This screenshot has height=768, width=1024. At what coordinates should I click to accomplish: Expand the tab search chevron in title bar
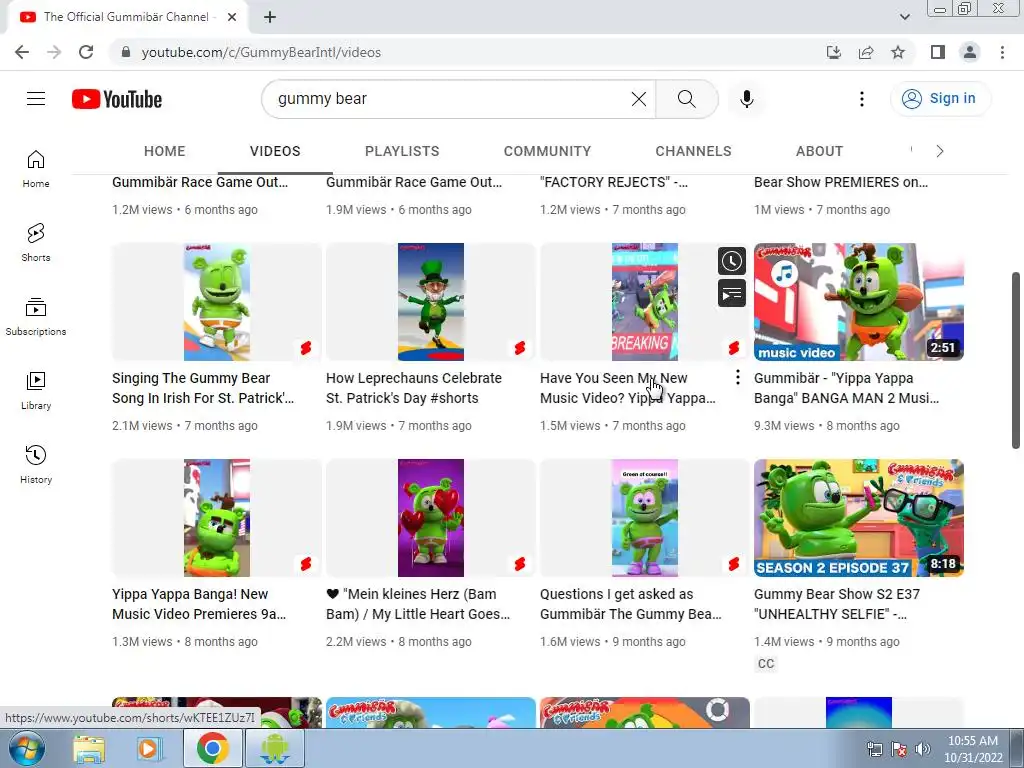click(x=904, y=17)
